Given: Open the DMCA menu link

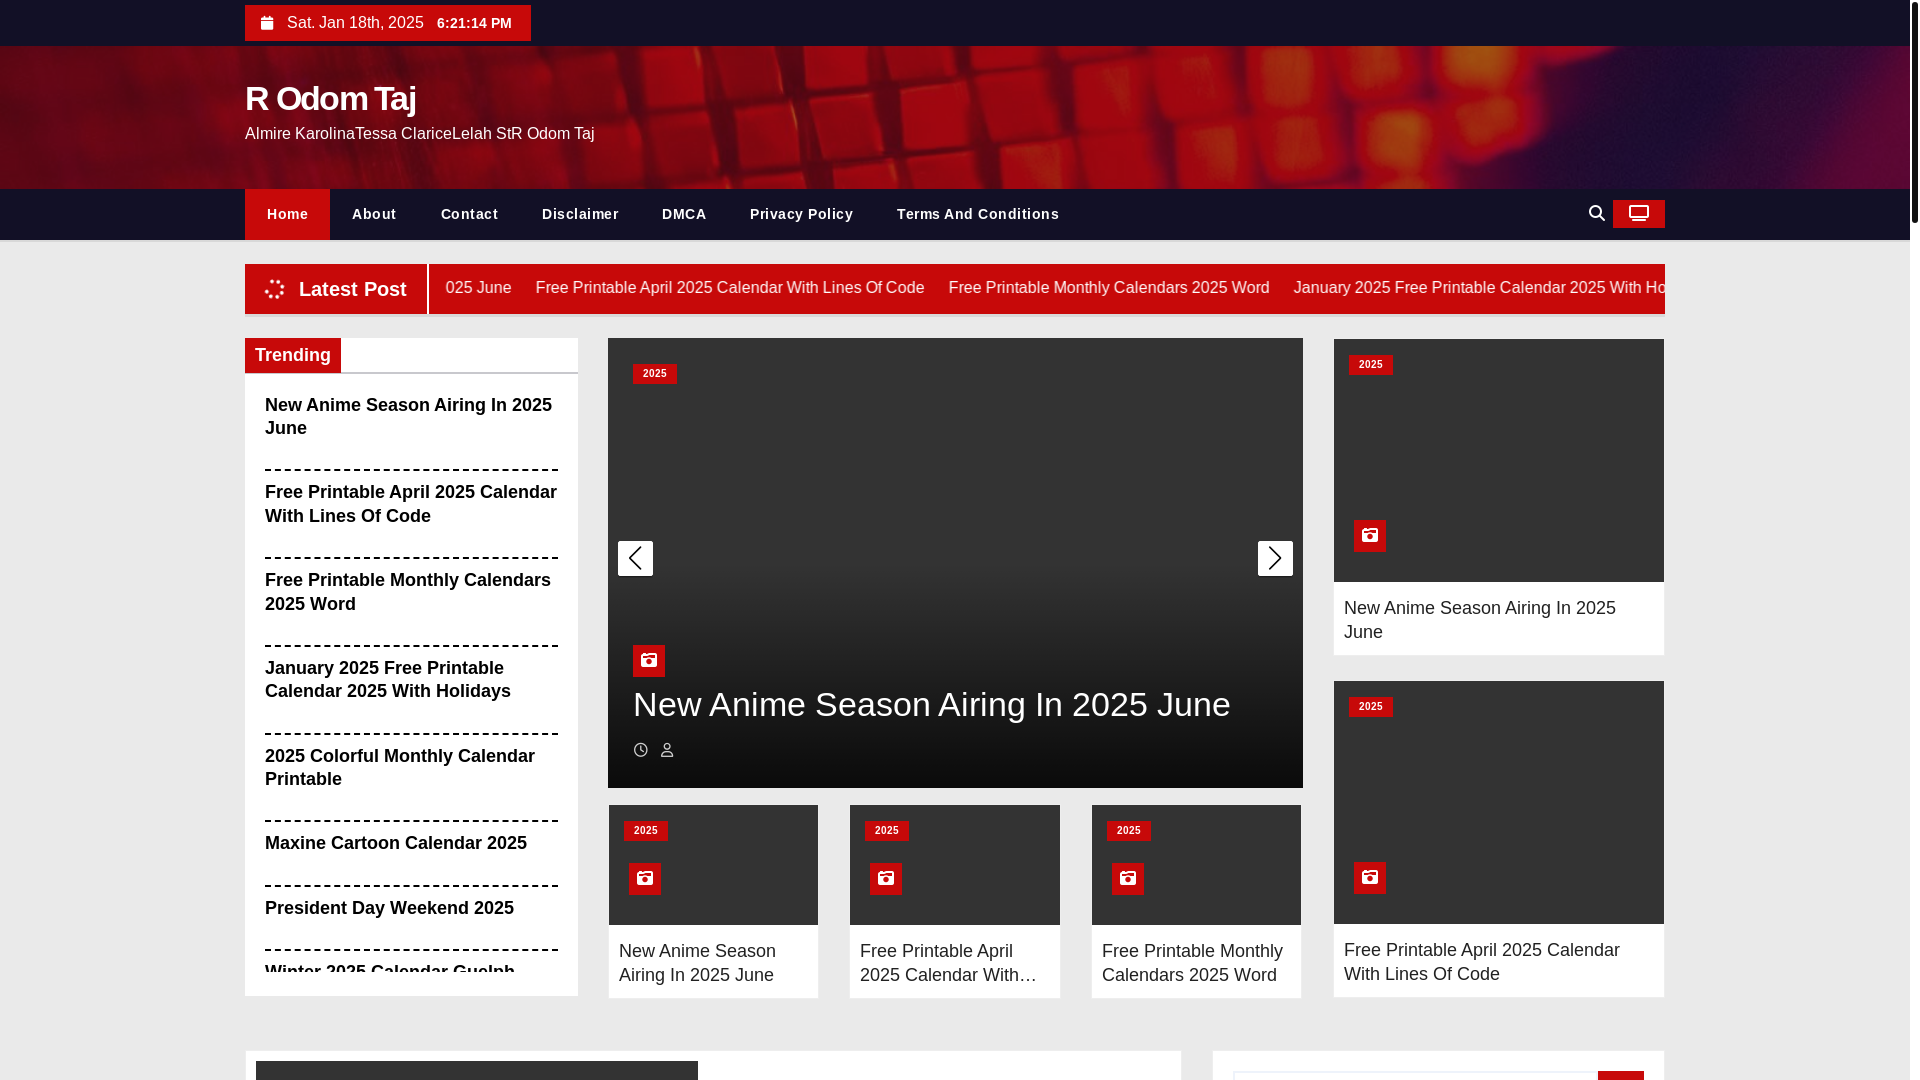Looking at the screenshot, I should (x=684, y=214).
